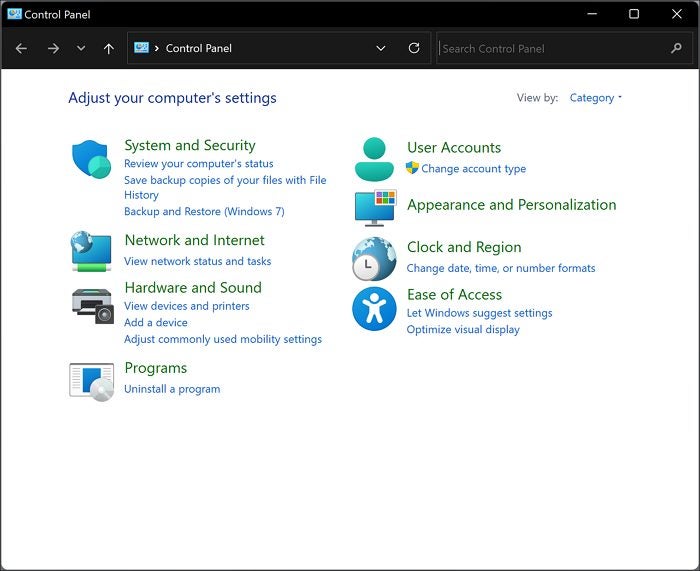700x571 pixels.
Task: Click the Hardware and Sound printer icon
Action: tap(91, 304)
